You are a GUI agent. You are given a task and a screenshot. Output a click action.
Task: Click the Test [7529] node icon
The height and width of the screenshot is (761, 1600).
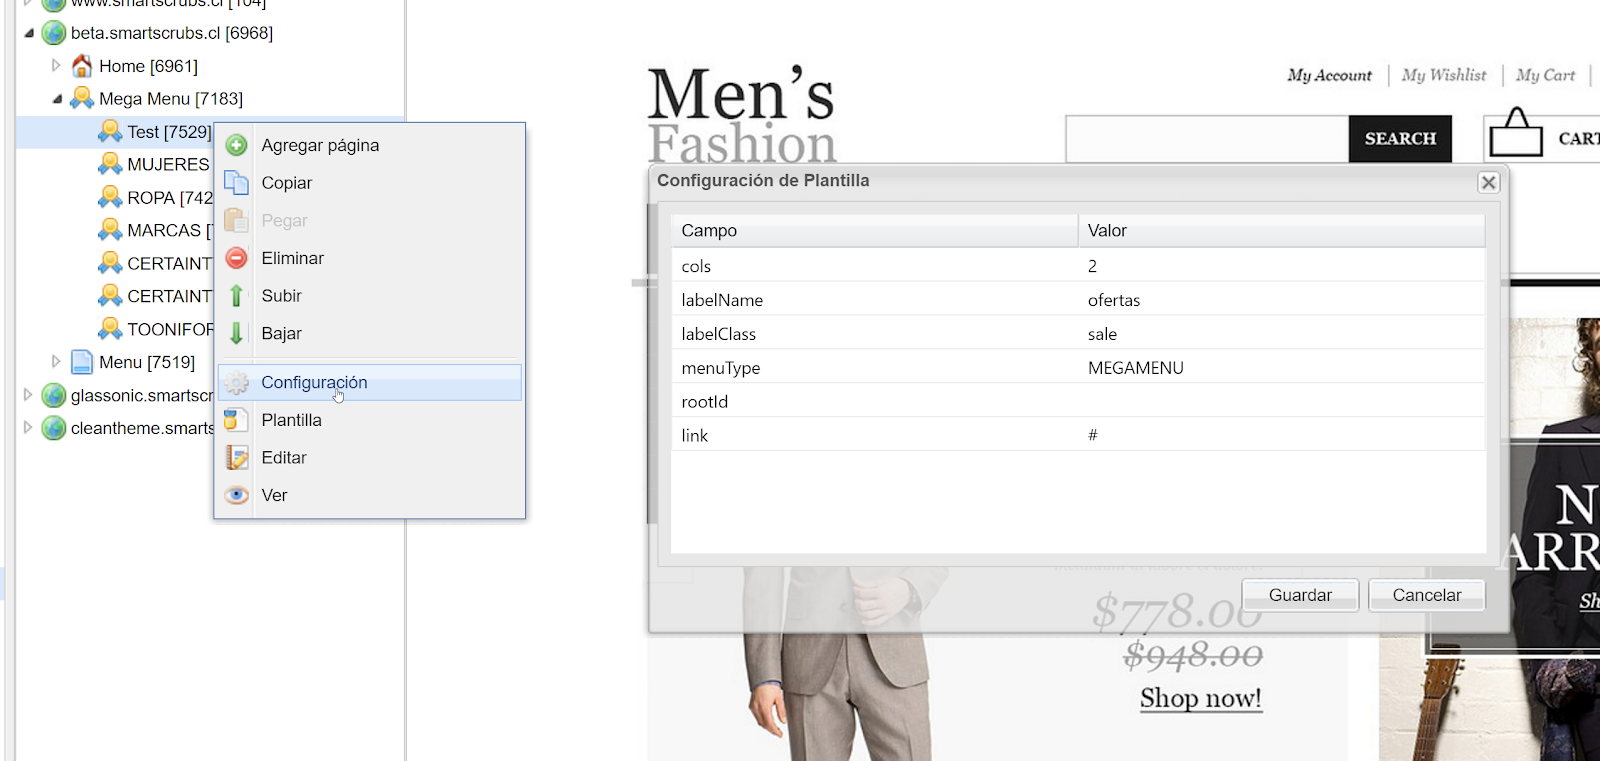(x=110, y=132)
